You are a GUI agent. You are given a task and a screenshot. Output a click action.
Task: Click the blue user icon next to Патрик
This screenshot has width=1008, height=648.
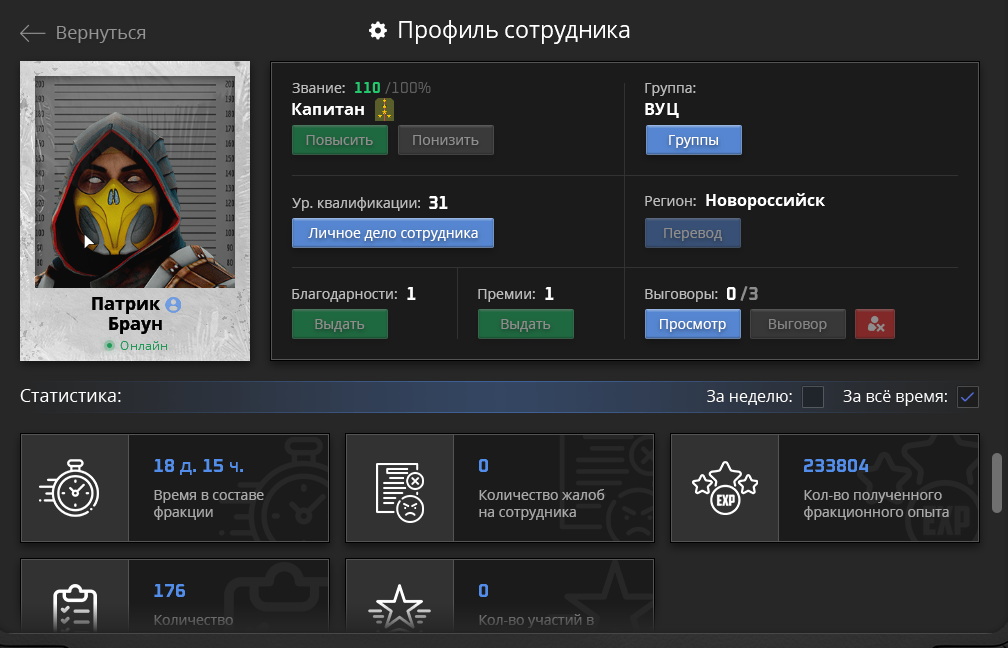(x=174, y=305)
